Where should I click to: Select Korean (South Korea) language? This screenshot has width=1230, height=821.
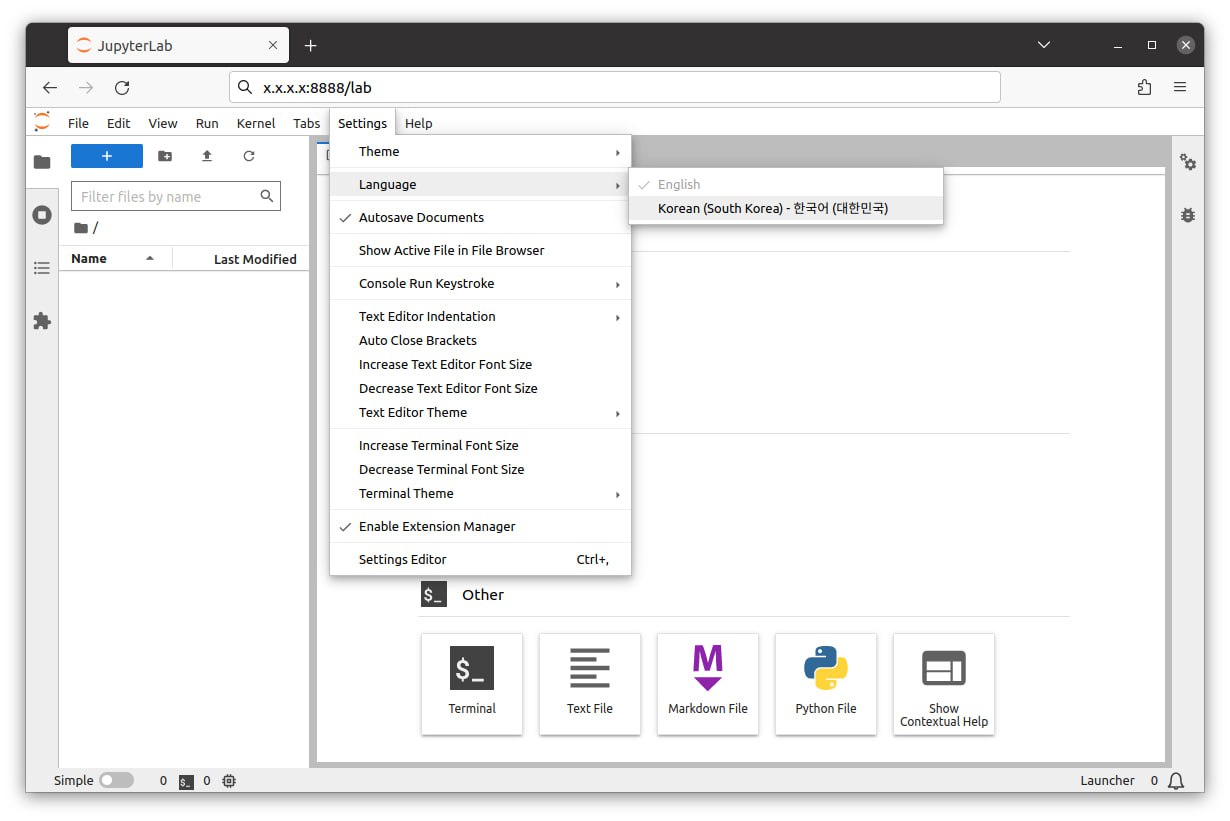(786, 208)
